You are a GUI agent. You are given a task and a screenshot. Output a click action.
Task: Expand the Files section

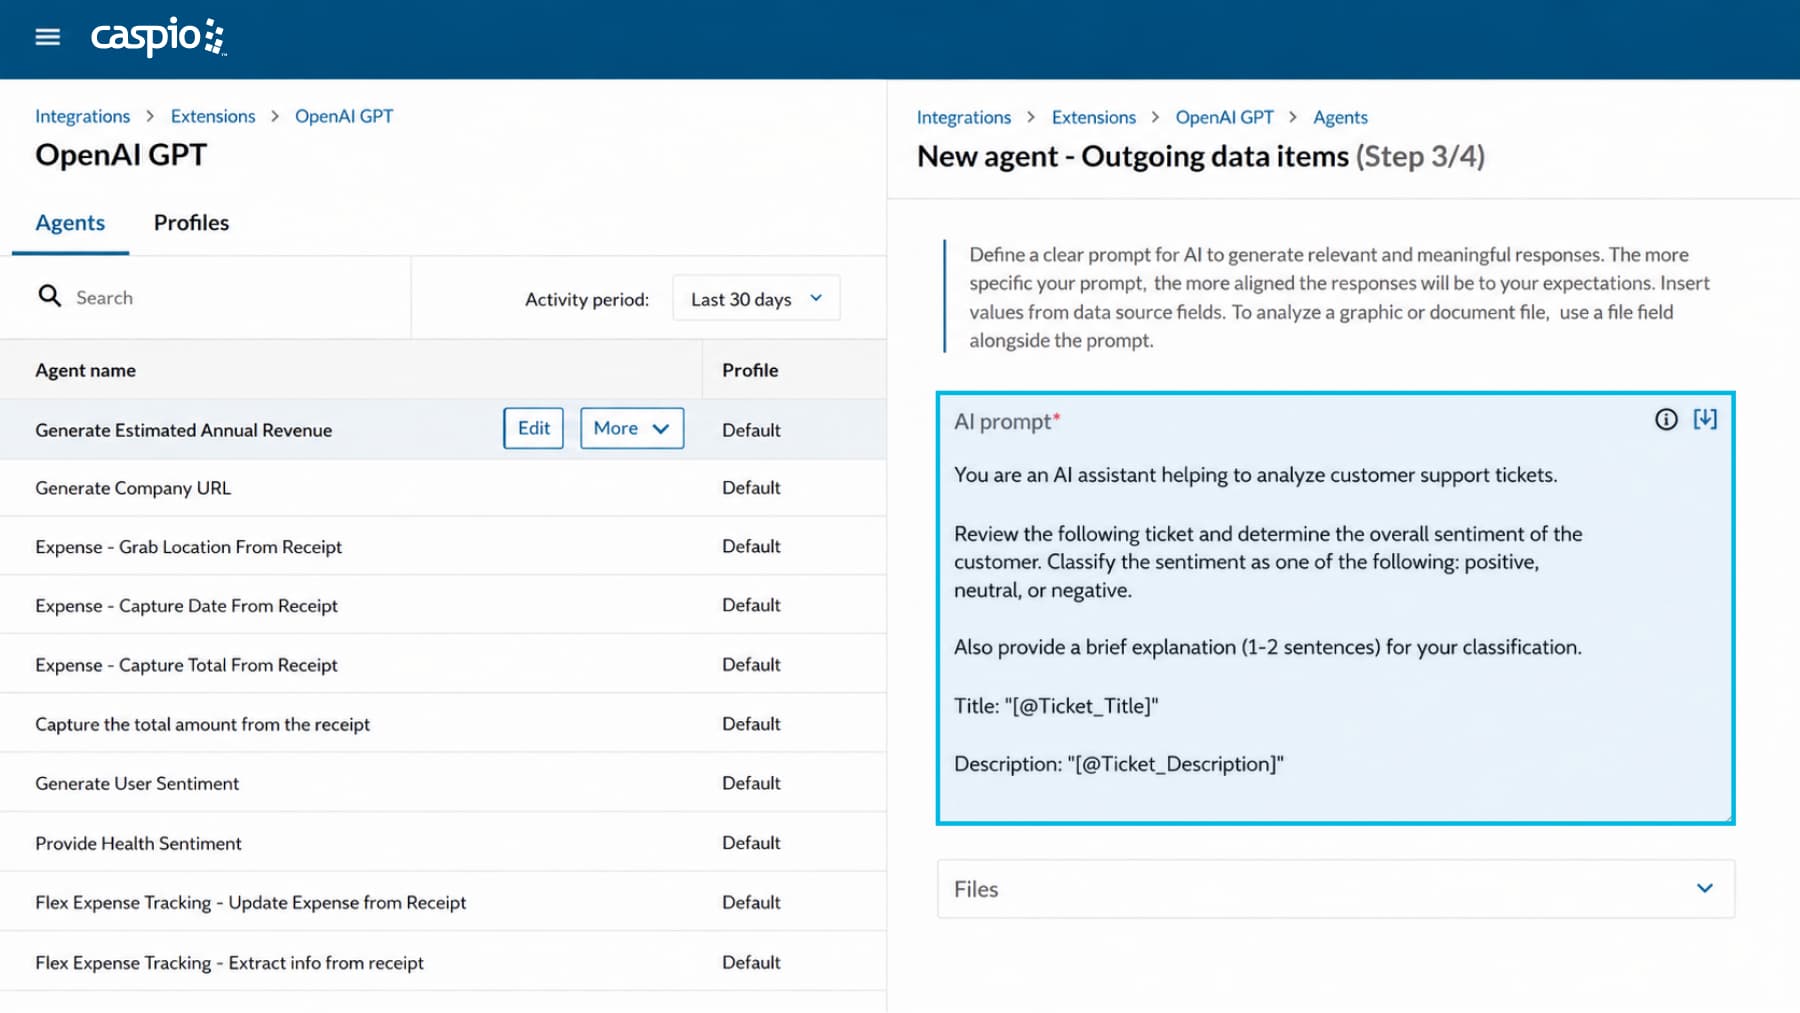tap(1336, 889)
